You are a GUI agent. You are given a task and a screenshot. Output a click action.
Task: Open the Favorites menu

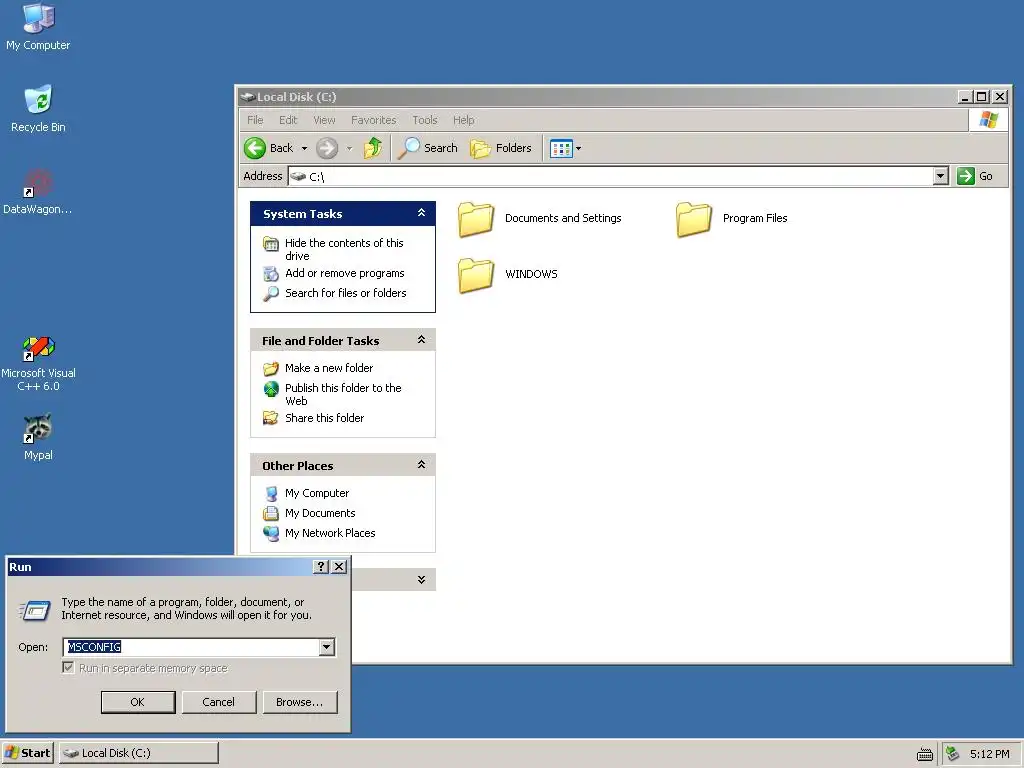374,120
